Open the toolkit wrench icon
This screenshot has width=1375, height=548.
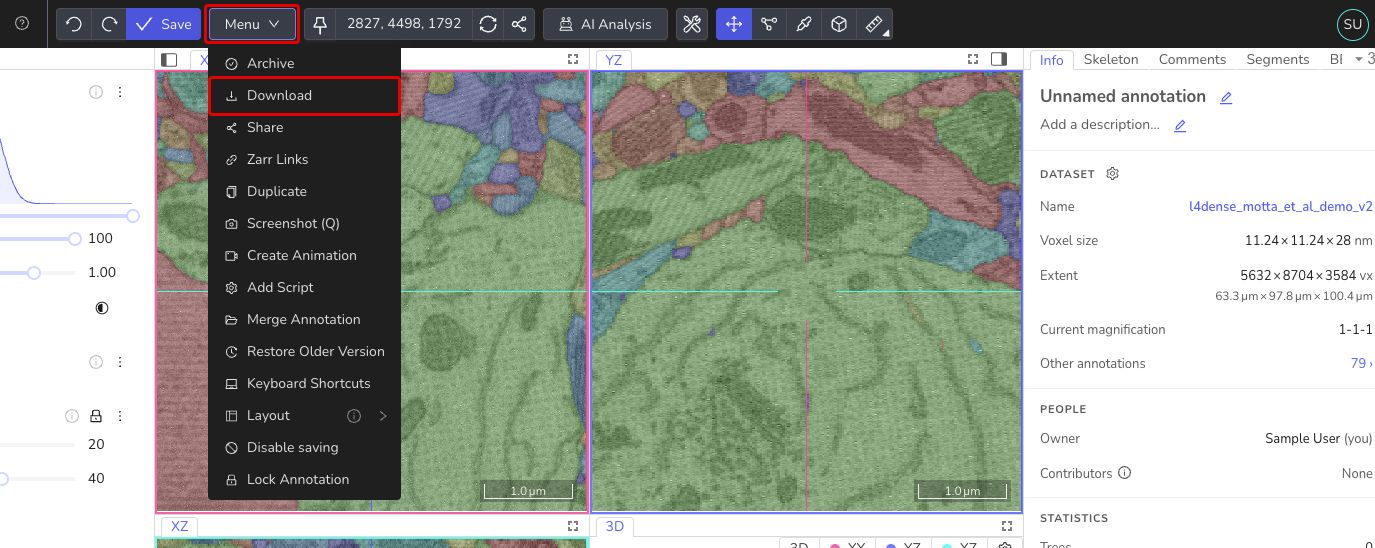coord(692,24)
